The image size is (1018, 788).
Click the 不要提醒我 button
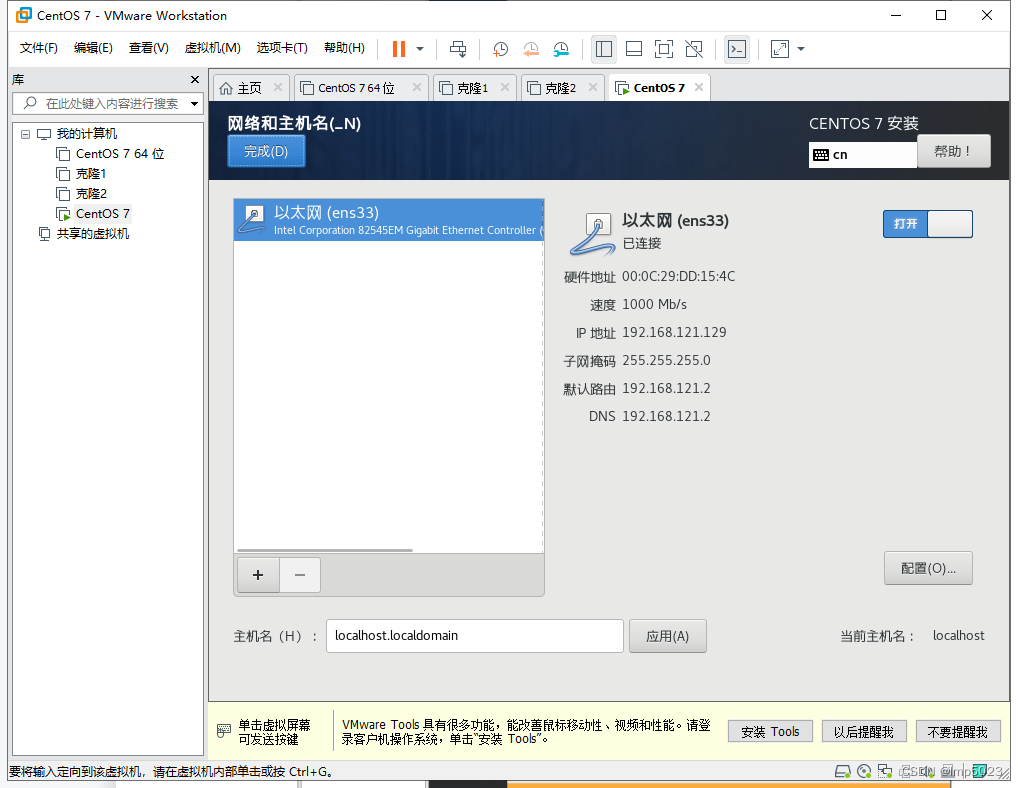click(958, 732)
